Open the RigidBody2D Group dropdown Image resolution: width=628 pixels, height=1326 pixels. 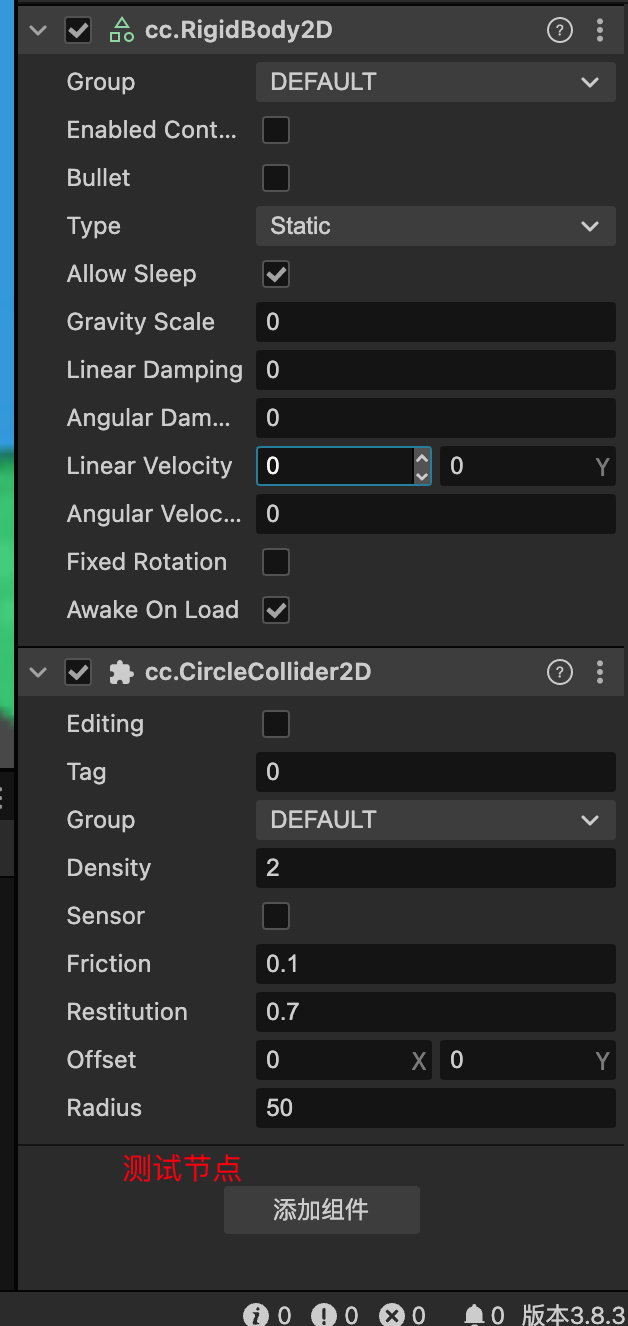click(x=435, y=82)
